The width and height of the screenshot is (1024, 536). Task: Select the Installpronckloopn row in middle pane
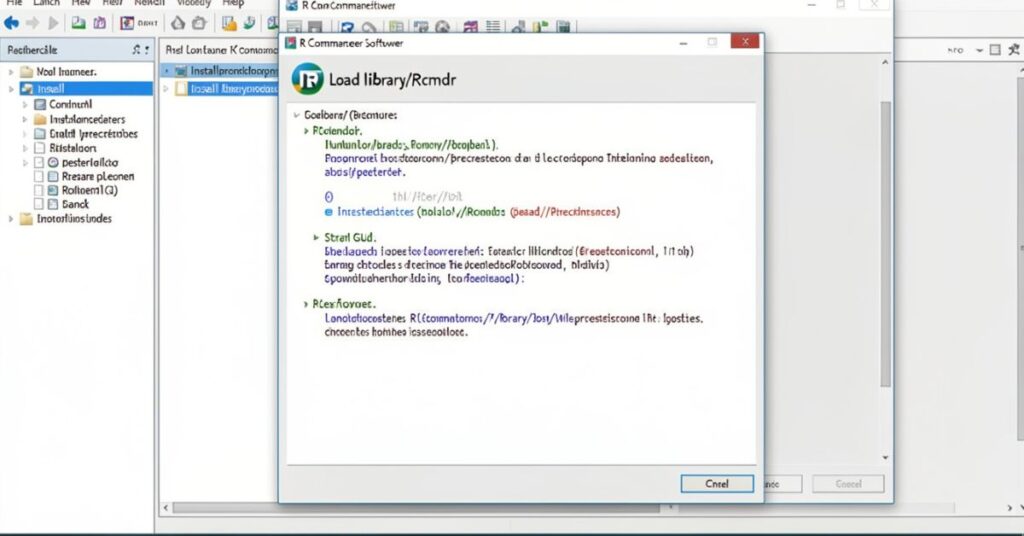pyautogui.click(x=219, y=71)
